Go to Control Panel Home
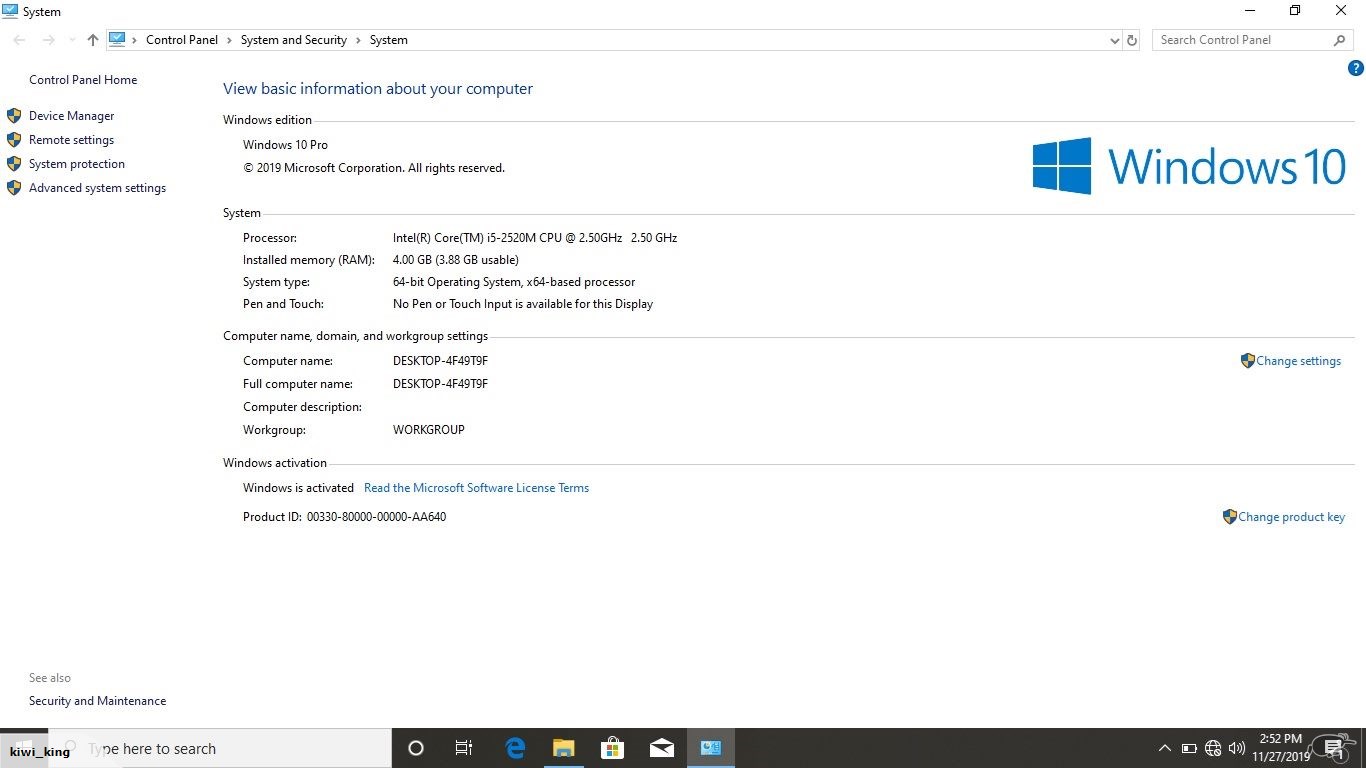The image size is (1366, 768). click(83, 80)
